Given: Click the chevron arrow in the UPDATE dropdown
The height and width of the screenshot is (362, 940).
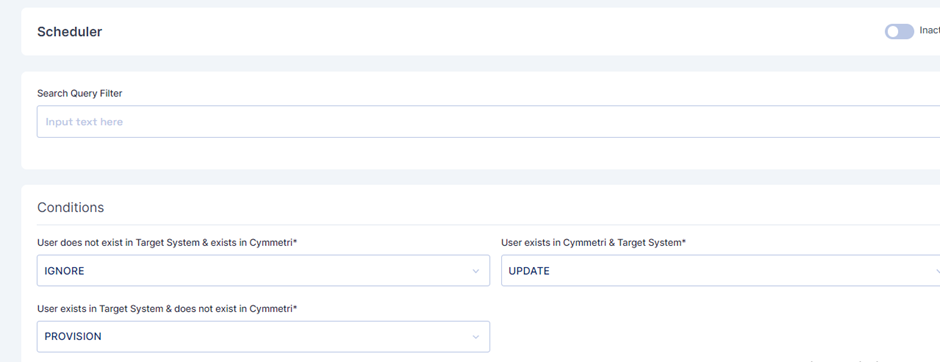Looking at the screenshot, I should click(936, 271).
